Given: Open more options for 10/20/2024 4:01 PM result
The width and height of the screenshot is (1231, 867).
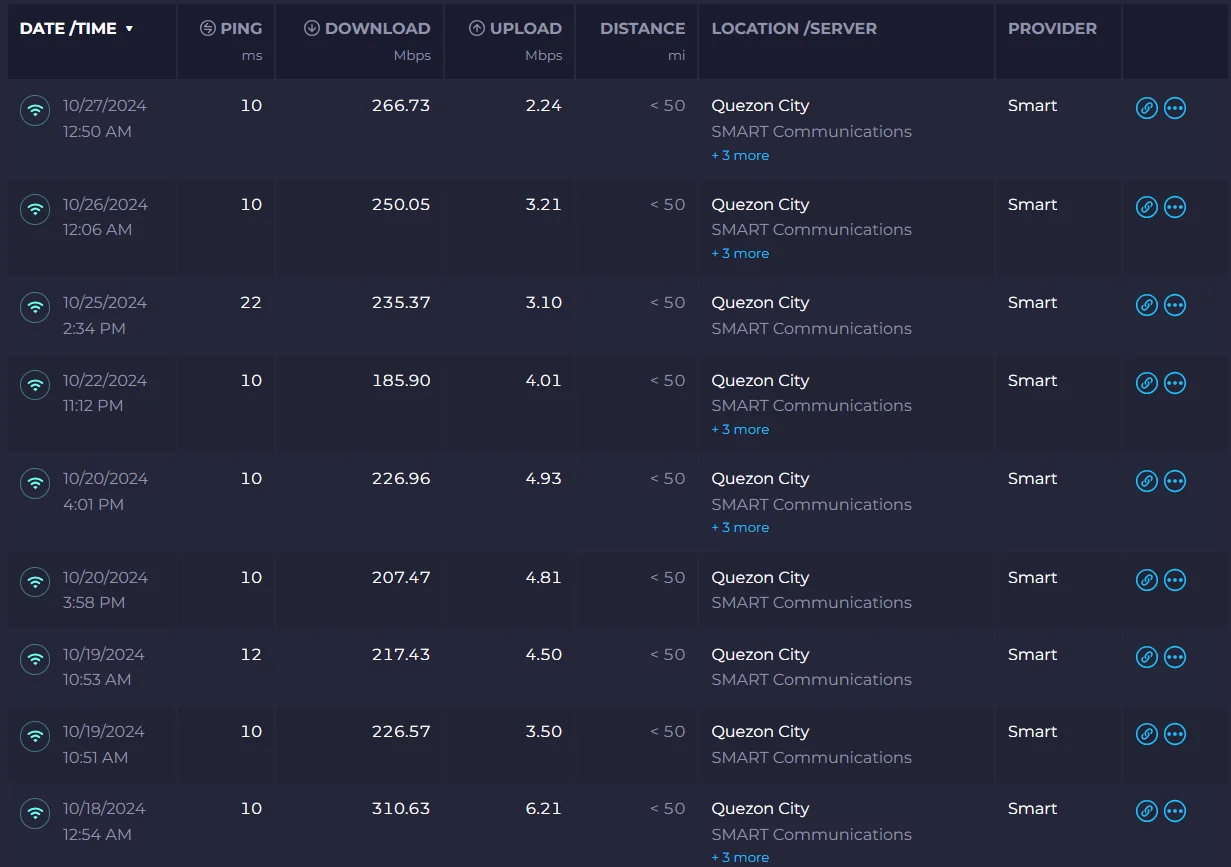Looking at the screenshot, I should (x=1175, y=481).
